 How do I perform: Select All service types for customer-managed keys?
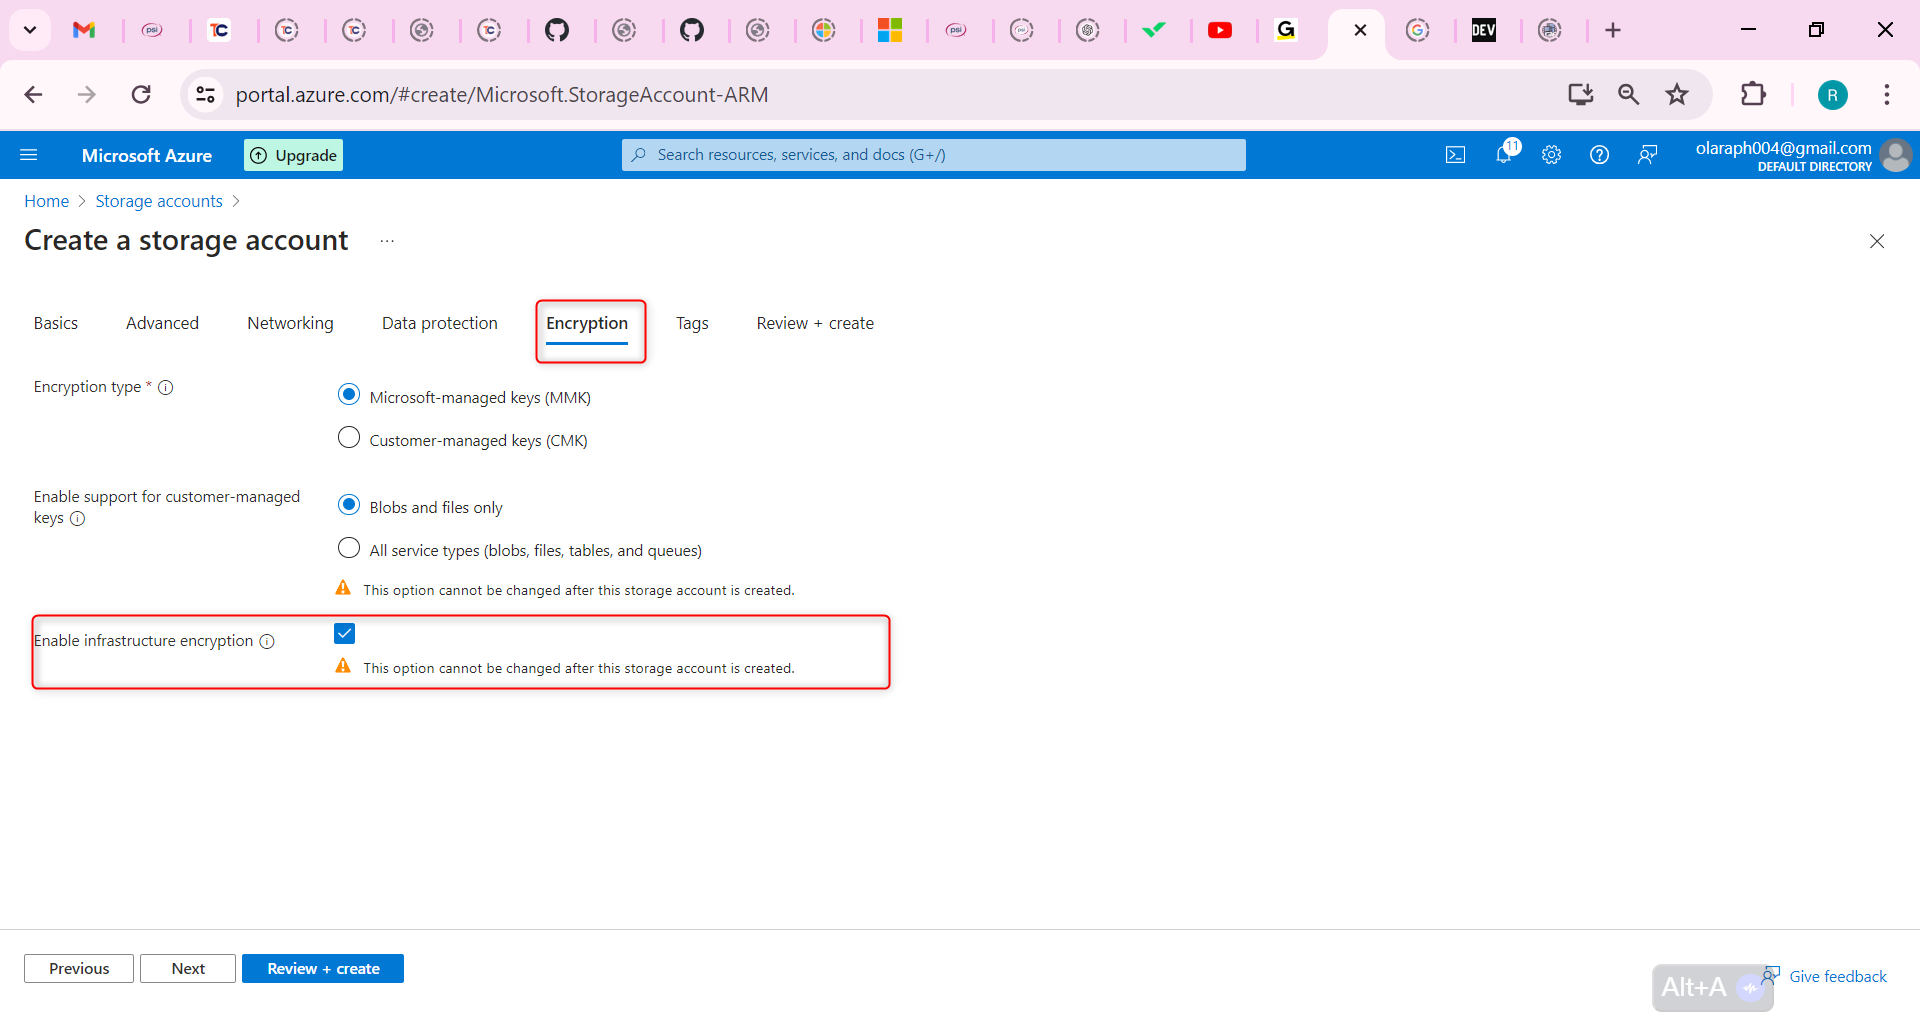tap(349, 547)
